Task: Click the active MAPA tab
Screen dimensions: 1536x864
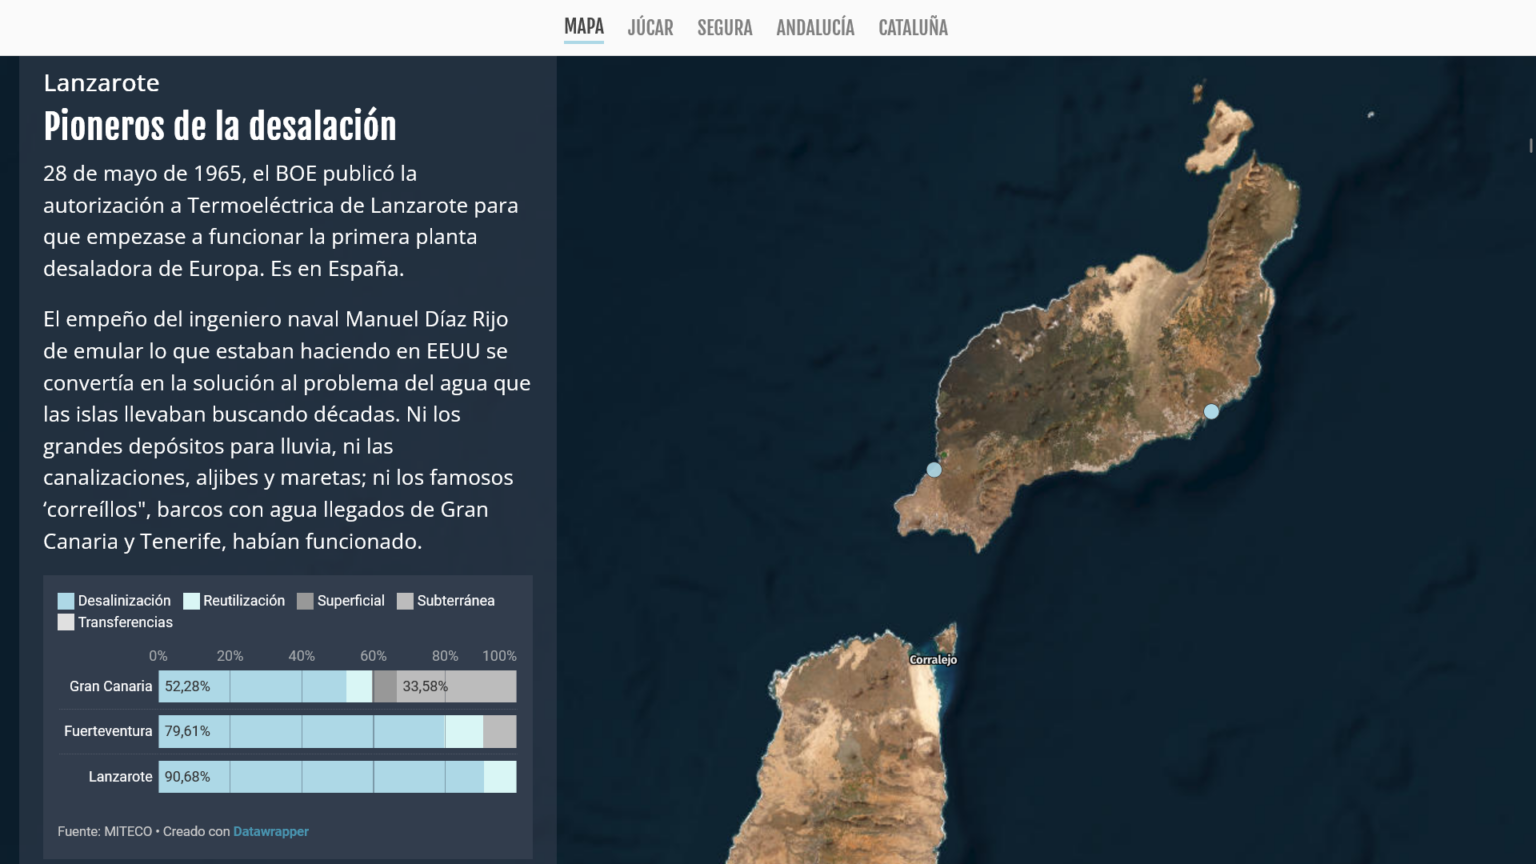Action: point(584,27)
